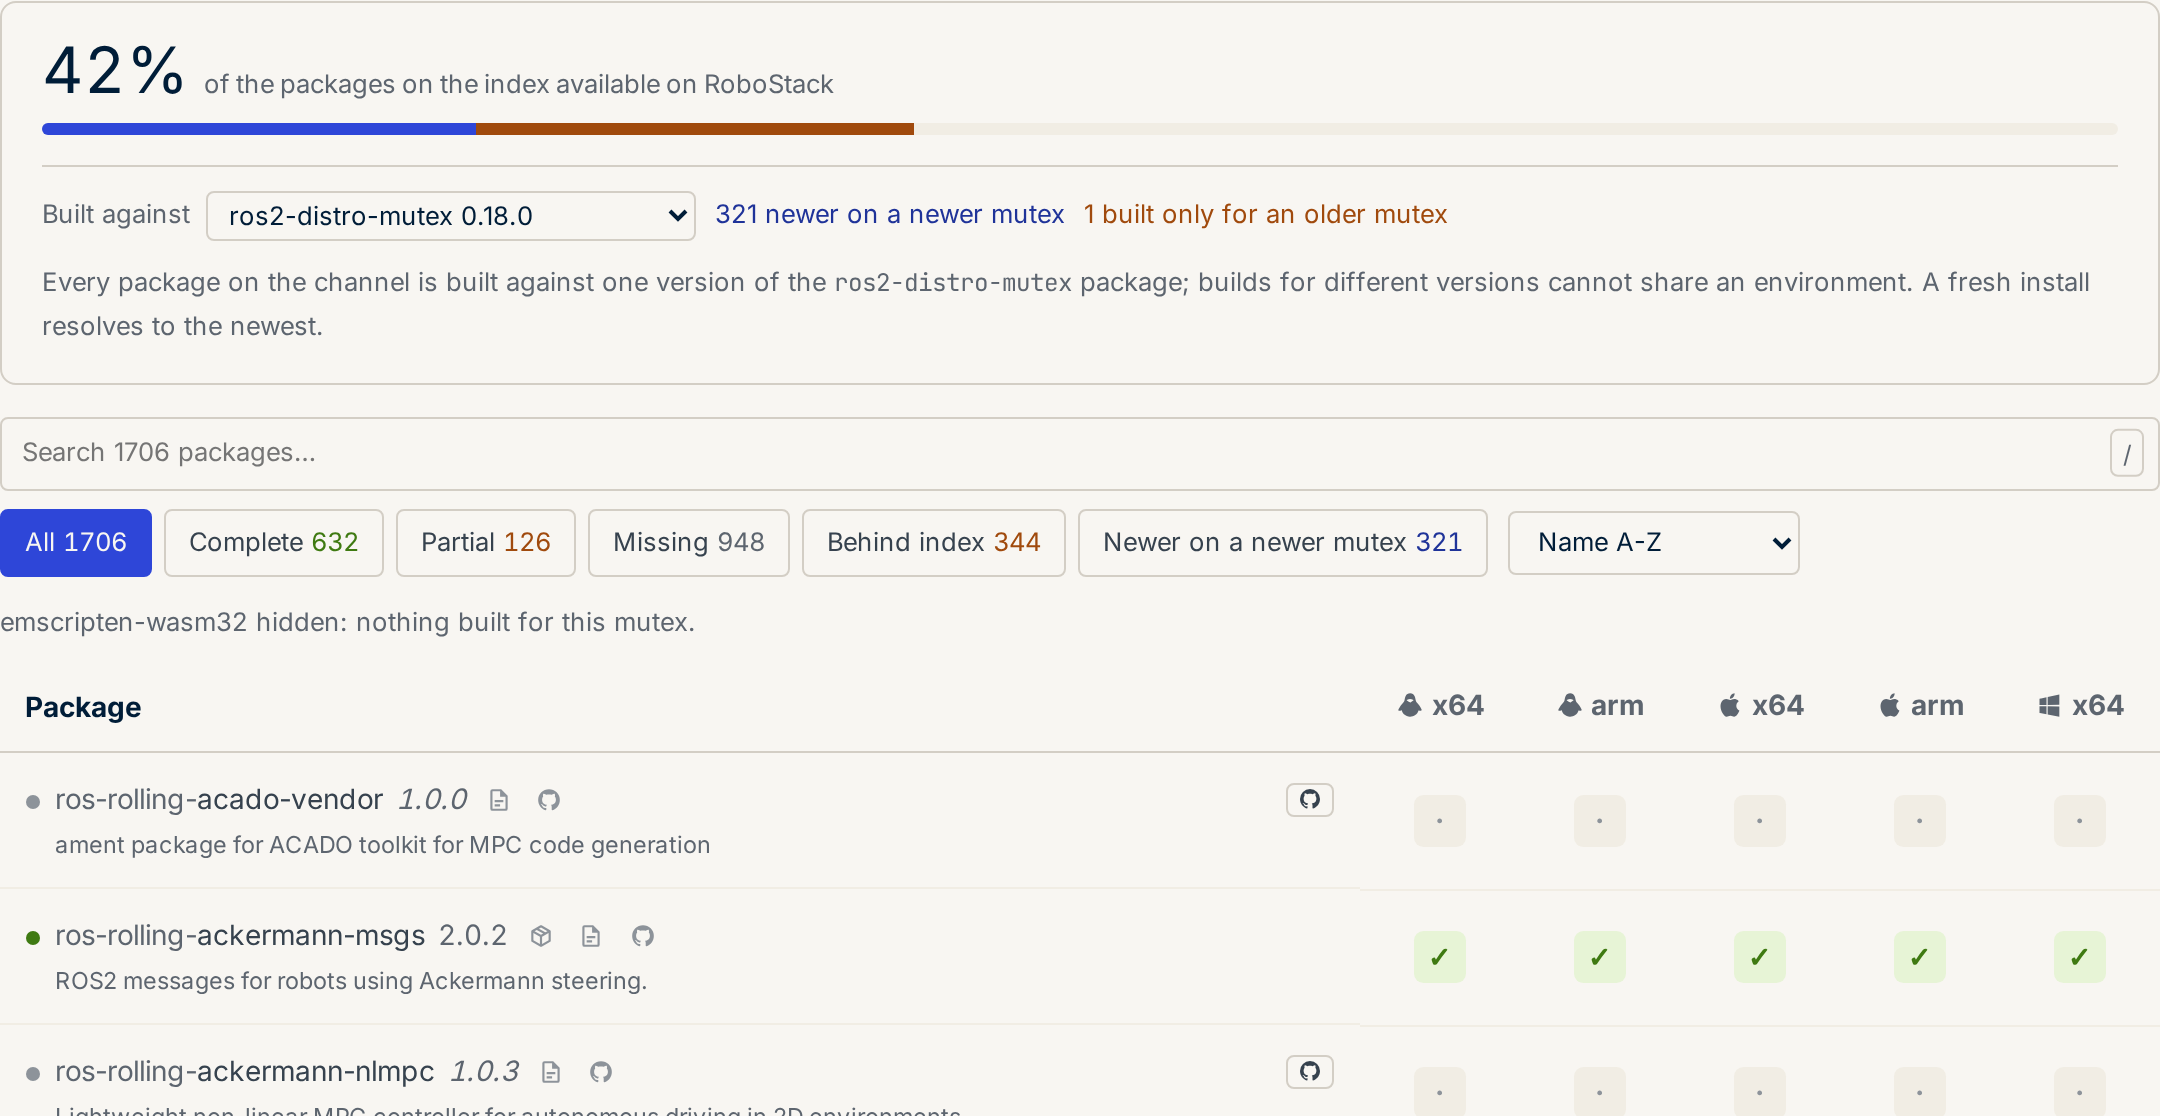Click the '42%' availability figure
The image size is (2160, 1116).
coord(114,72)
